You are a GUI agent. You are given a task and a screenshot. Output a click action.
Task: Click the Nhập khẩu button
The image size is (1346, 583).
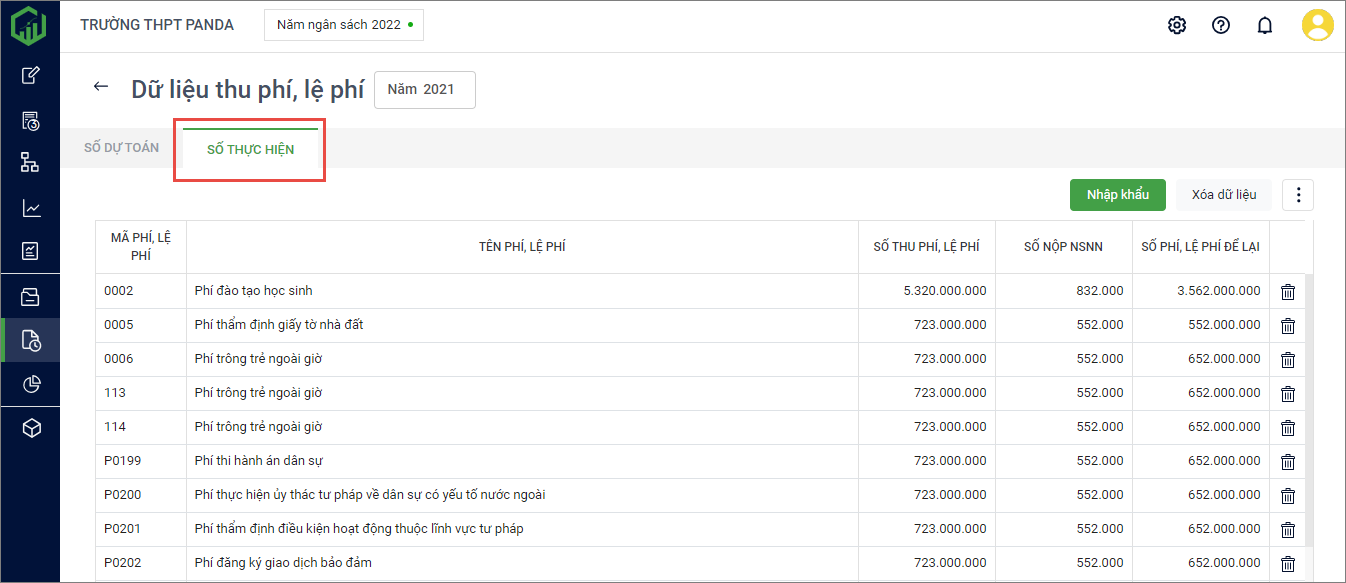tap(1117, 195)
